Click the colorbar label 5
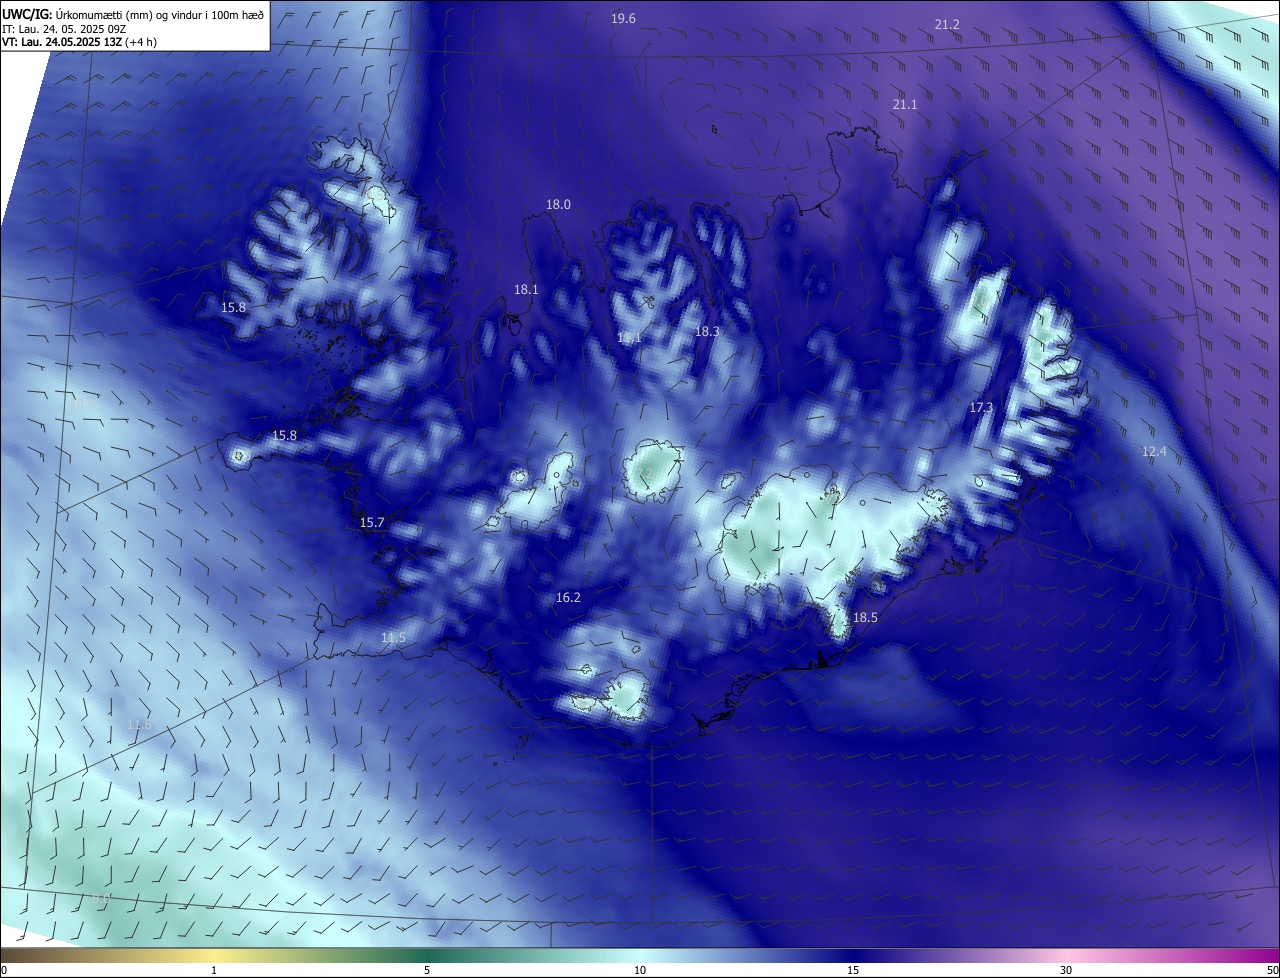 [427, 970]
